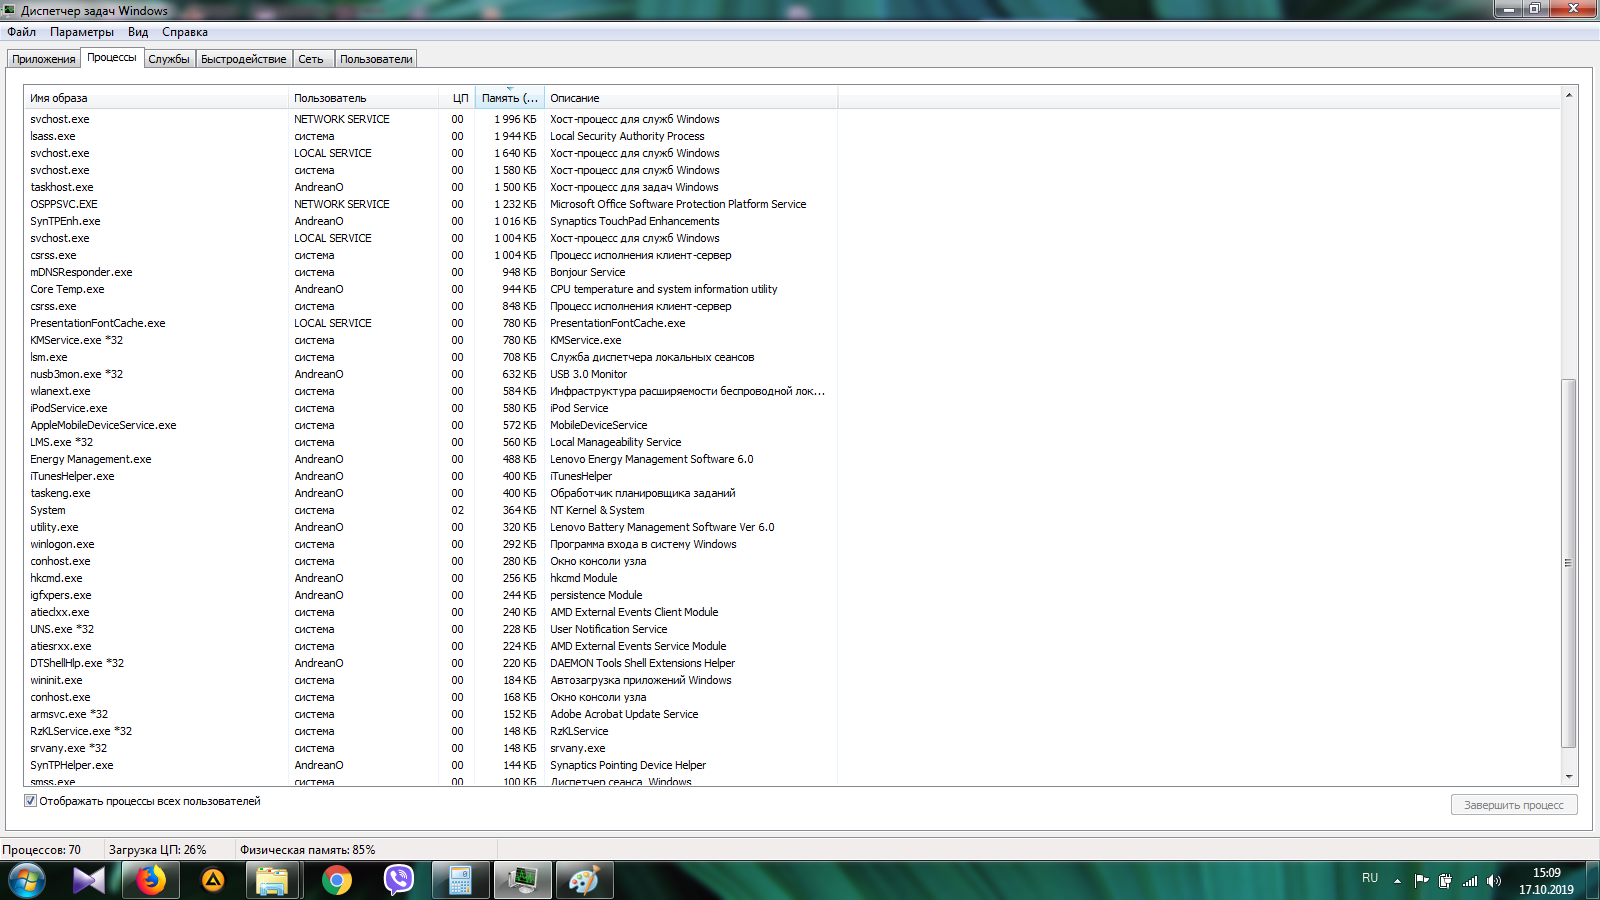Click the scrollbar up arrow

[1569, 95]
